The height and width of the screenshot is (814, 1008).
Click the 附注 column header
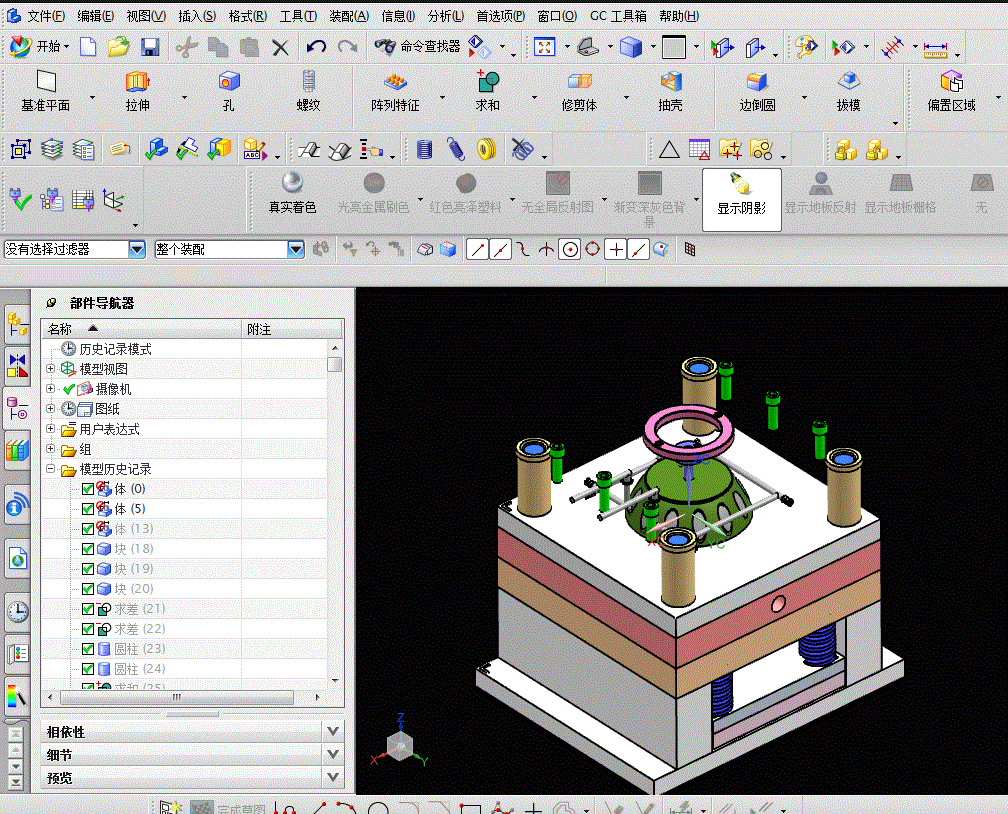(x=292, y=329)
